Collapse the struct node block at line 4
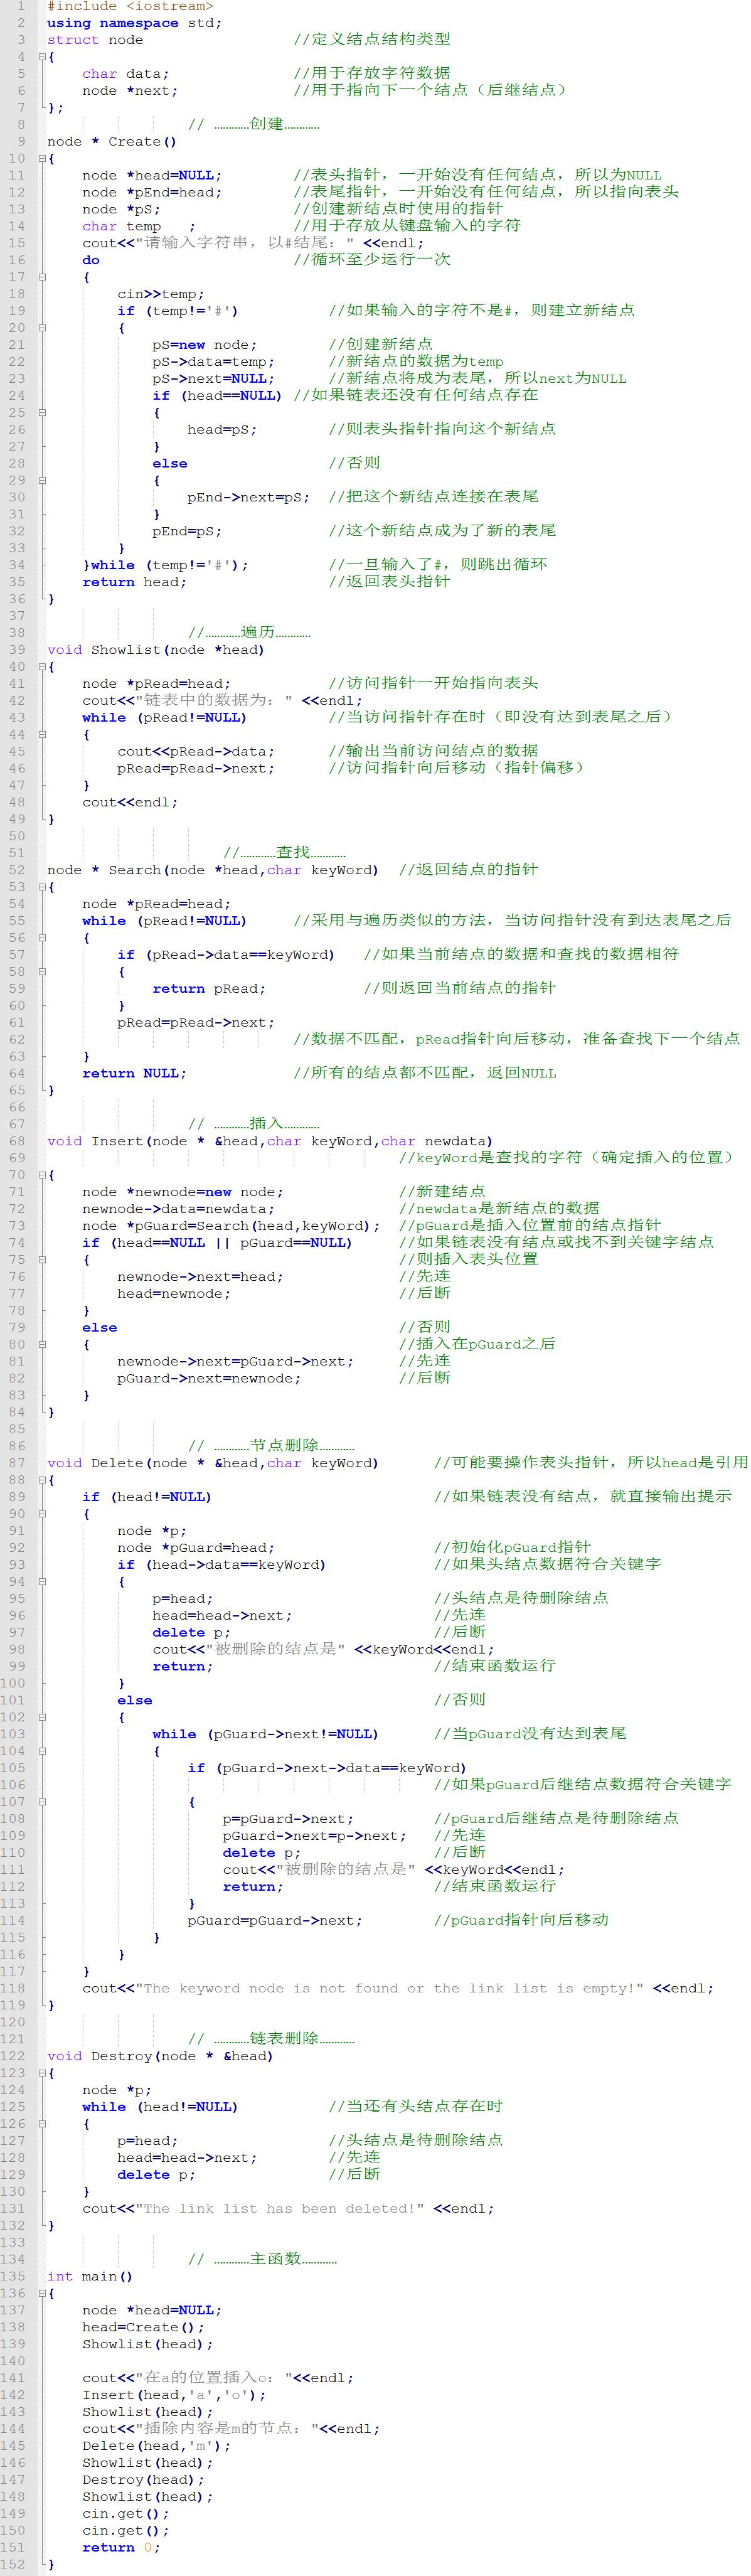This screenshot has width=751, height=2576. click(42, 57)
